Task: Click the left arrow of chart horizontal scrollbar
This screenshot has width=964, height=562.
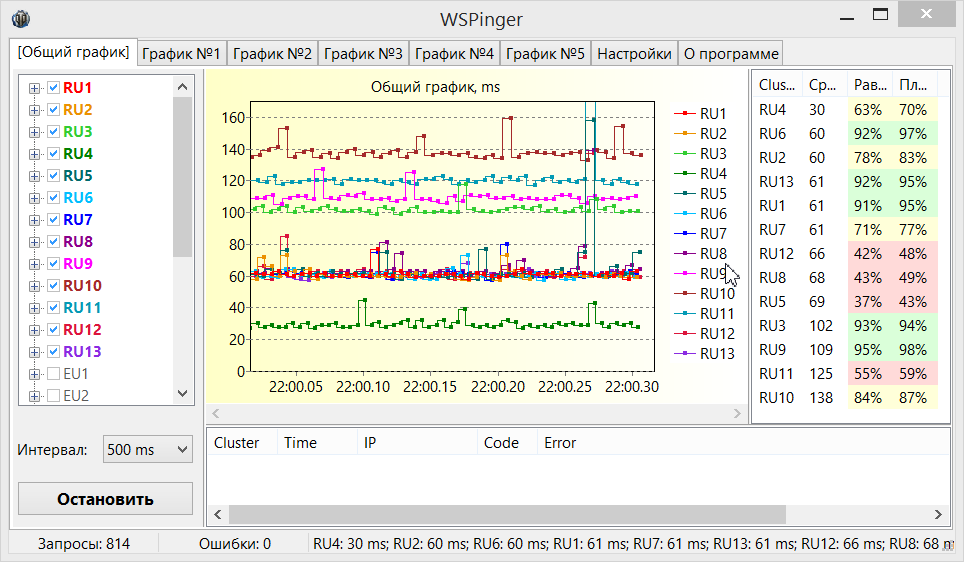Action: pyautogui.click(x=215, y=413)
